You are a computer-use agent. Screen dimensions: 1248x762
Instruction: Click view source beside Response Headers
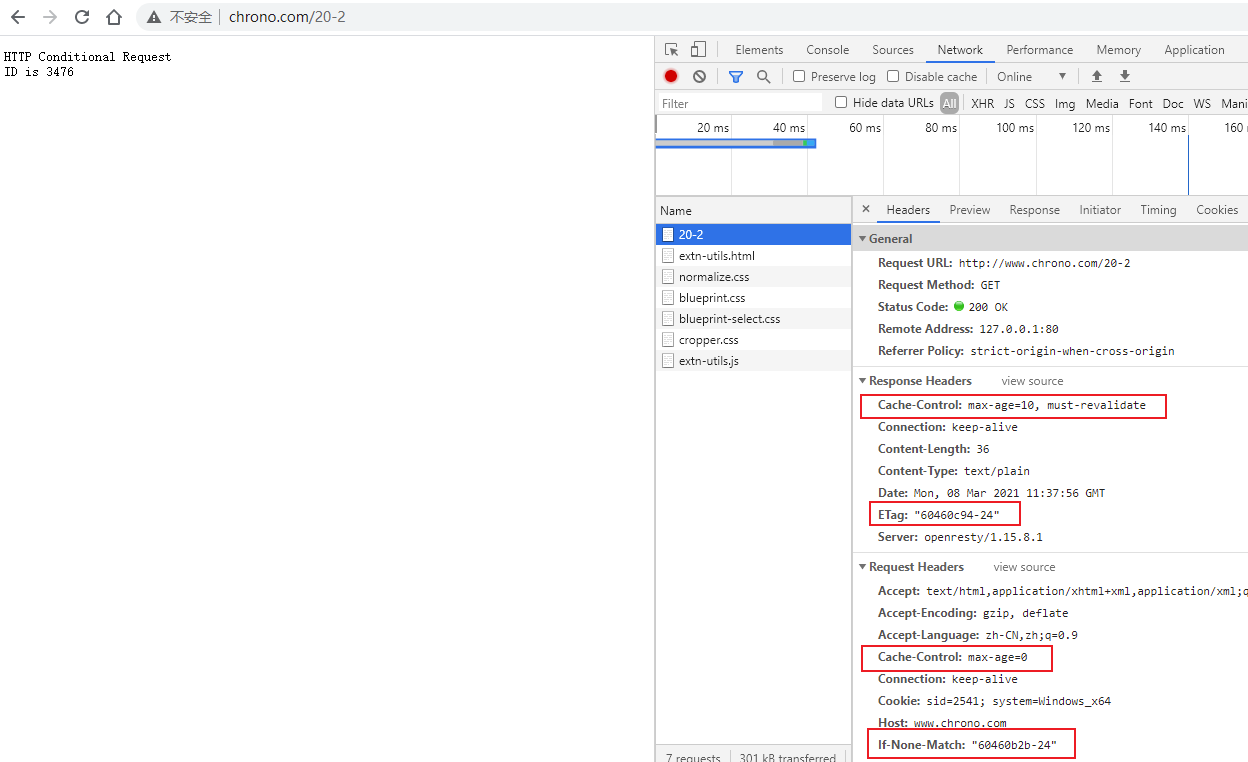click(1032, 381)
